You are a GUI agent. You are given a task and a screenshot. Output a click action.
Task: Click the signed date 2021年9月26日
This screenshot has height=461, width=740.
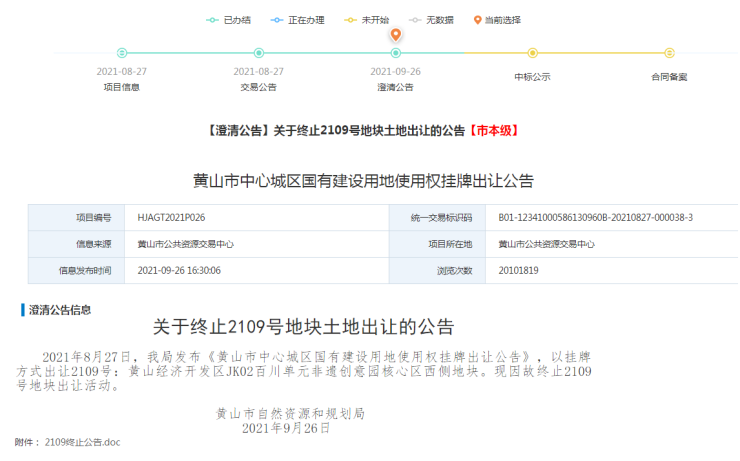click(286, 428)
